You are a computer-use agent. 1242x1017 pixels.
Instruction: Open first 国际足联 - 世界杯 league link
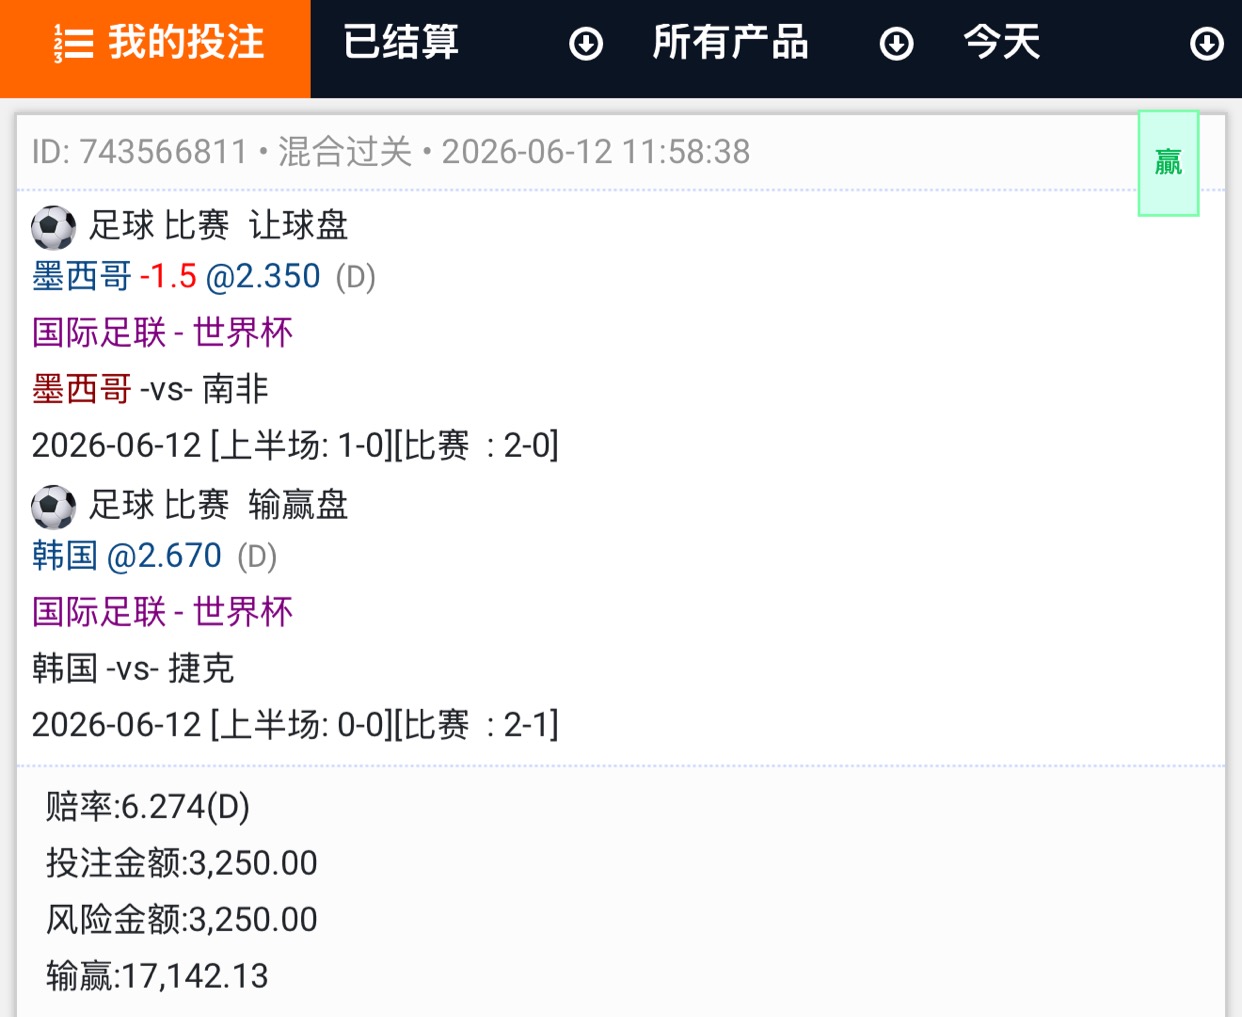click(x=162, y=332)
